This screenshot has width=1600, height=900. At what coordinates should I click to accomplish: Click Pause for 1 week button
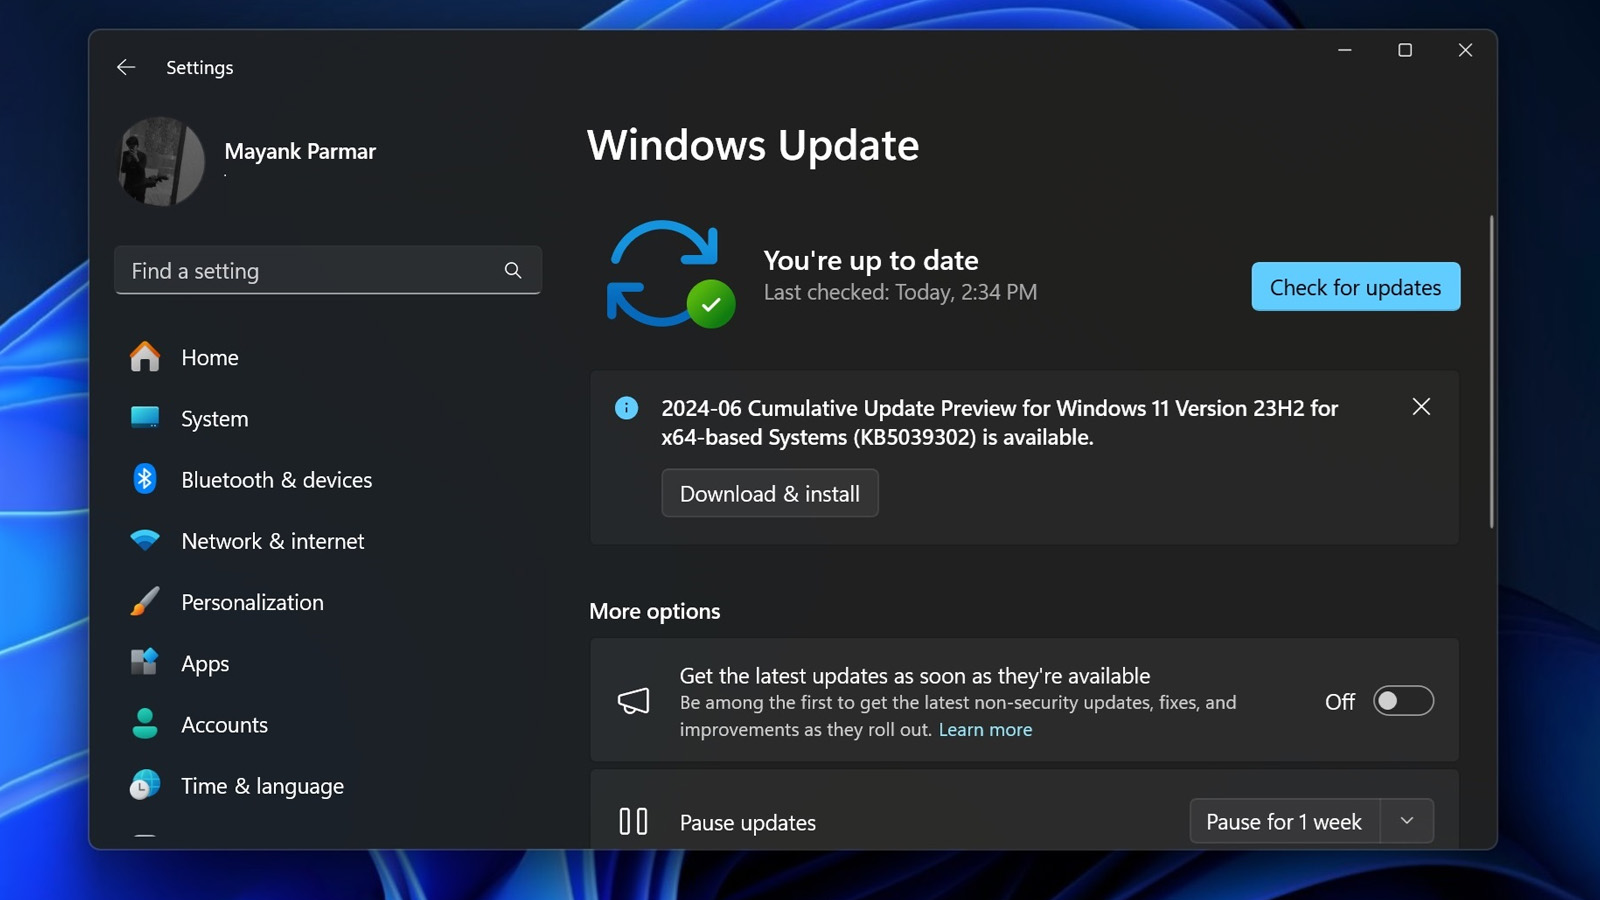click(x=1284, y=821)
